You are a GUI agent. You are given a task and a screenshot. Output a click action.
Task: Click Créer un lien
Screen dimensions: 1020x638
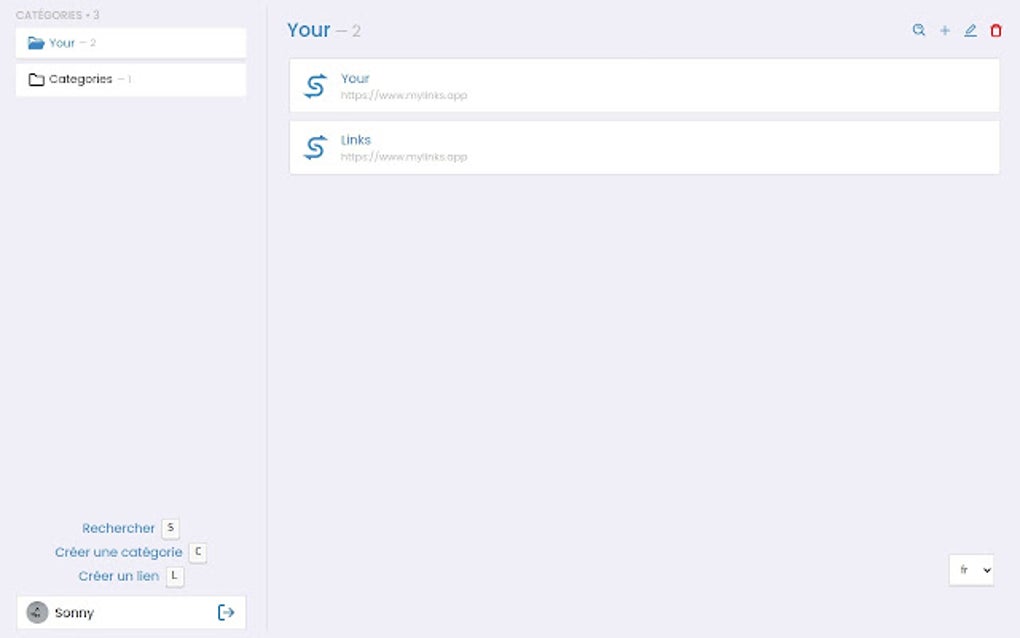(118, 576)
